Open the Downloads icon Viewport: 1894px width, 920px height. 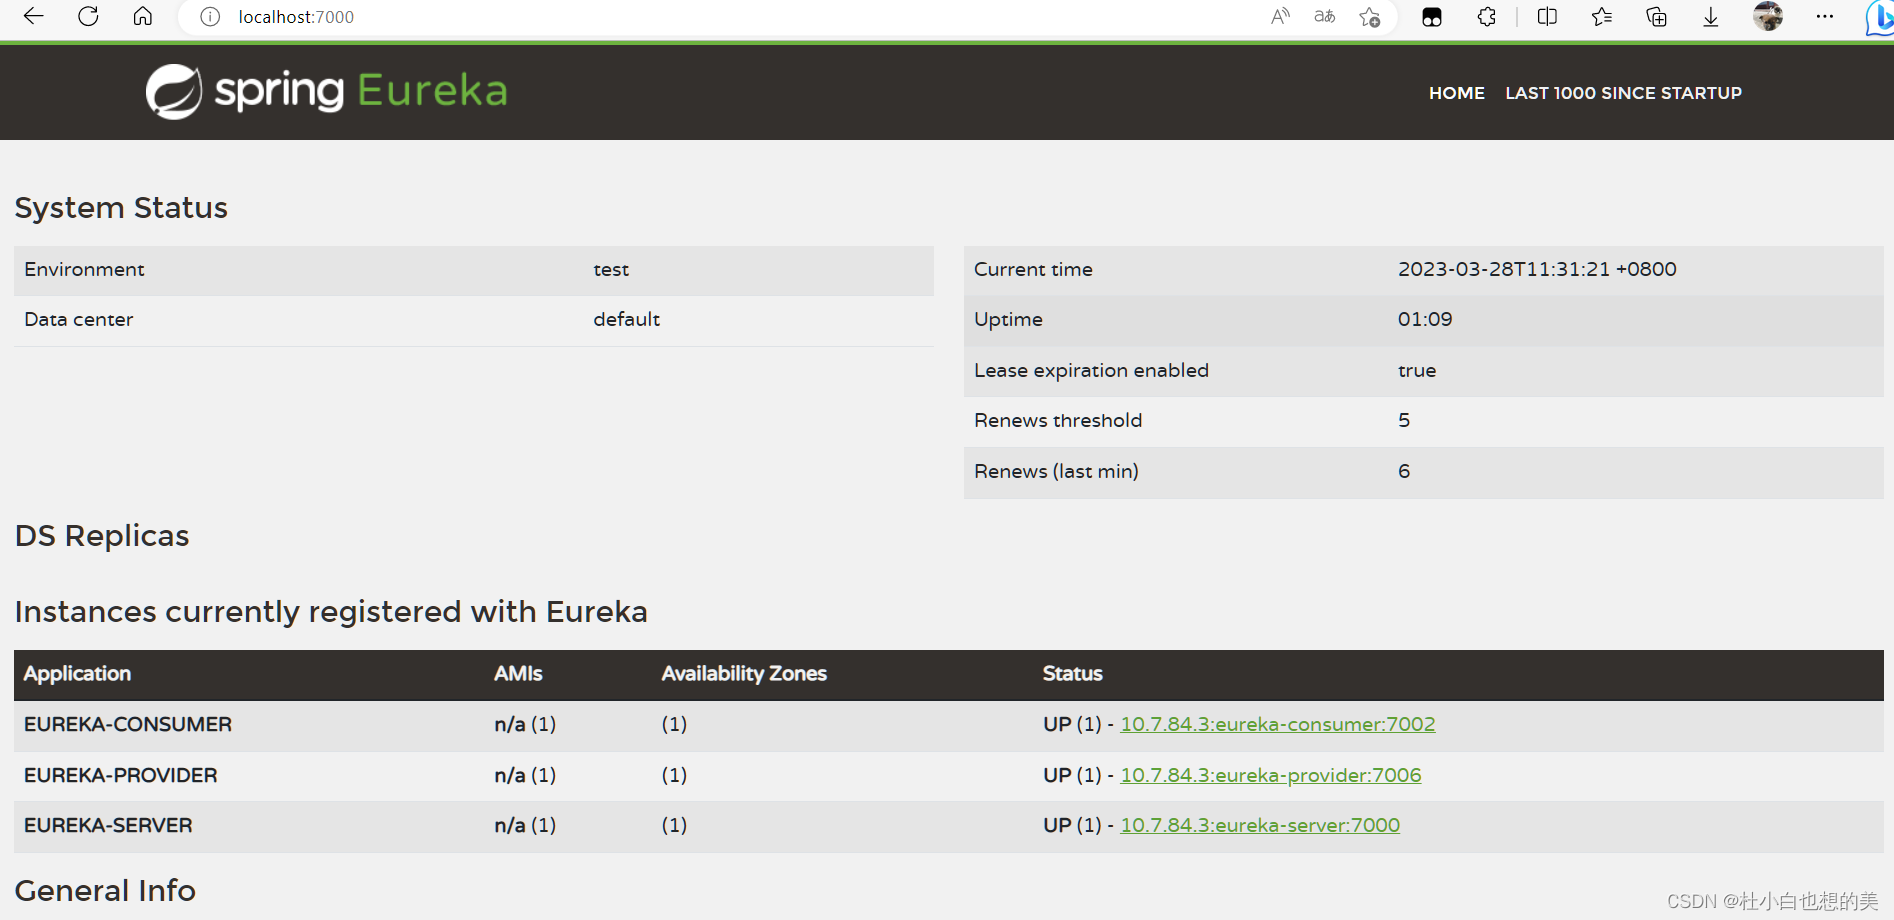(1710, 17)
